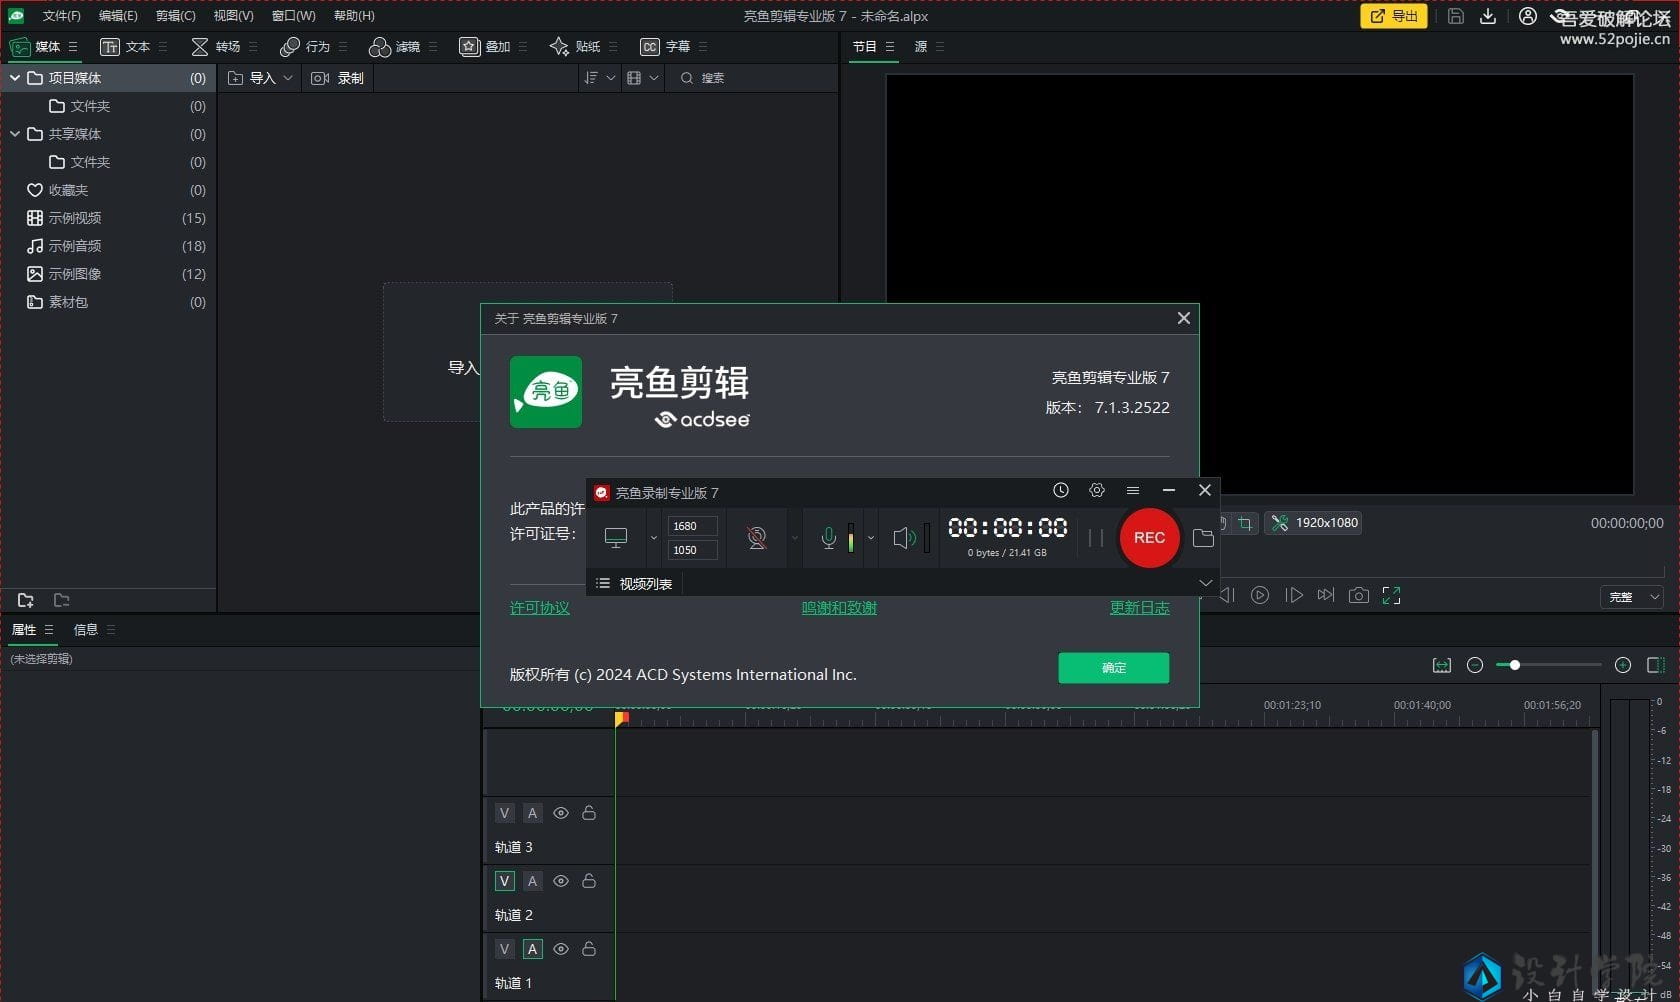Open the thumbnail view mode dropdown

643,78
